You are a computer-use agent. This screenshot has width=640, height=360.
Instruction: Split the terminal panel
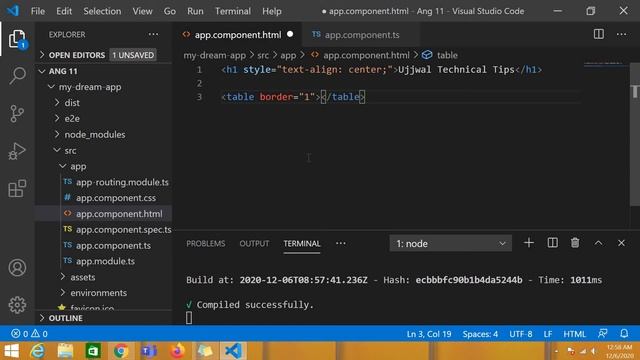coord(552,243)
